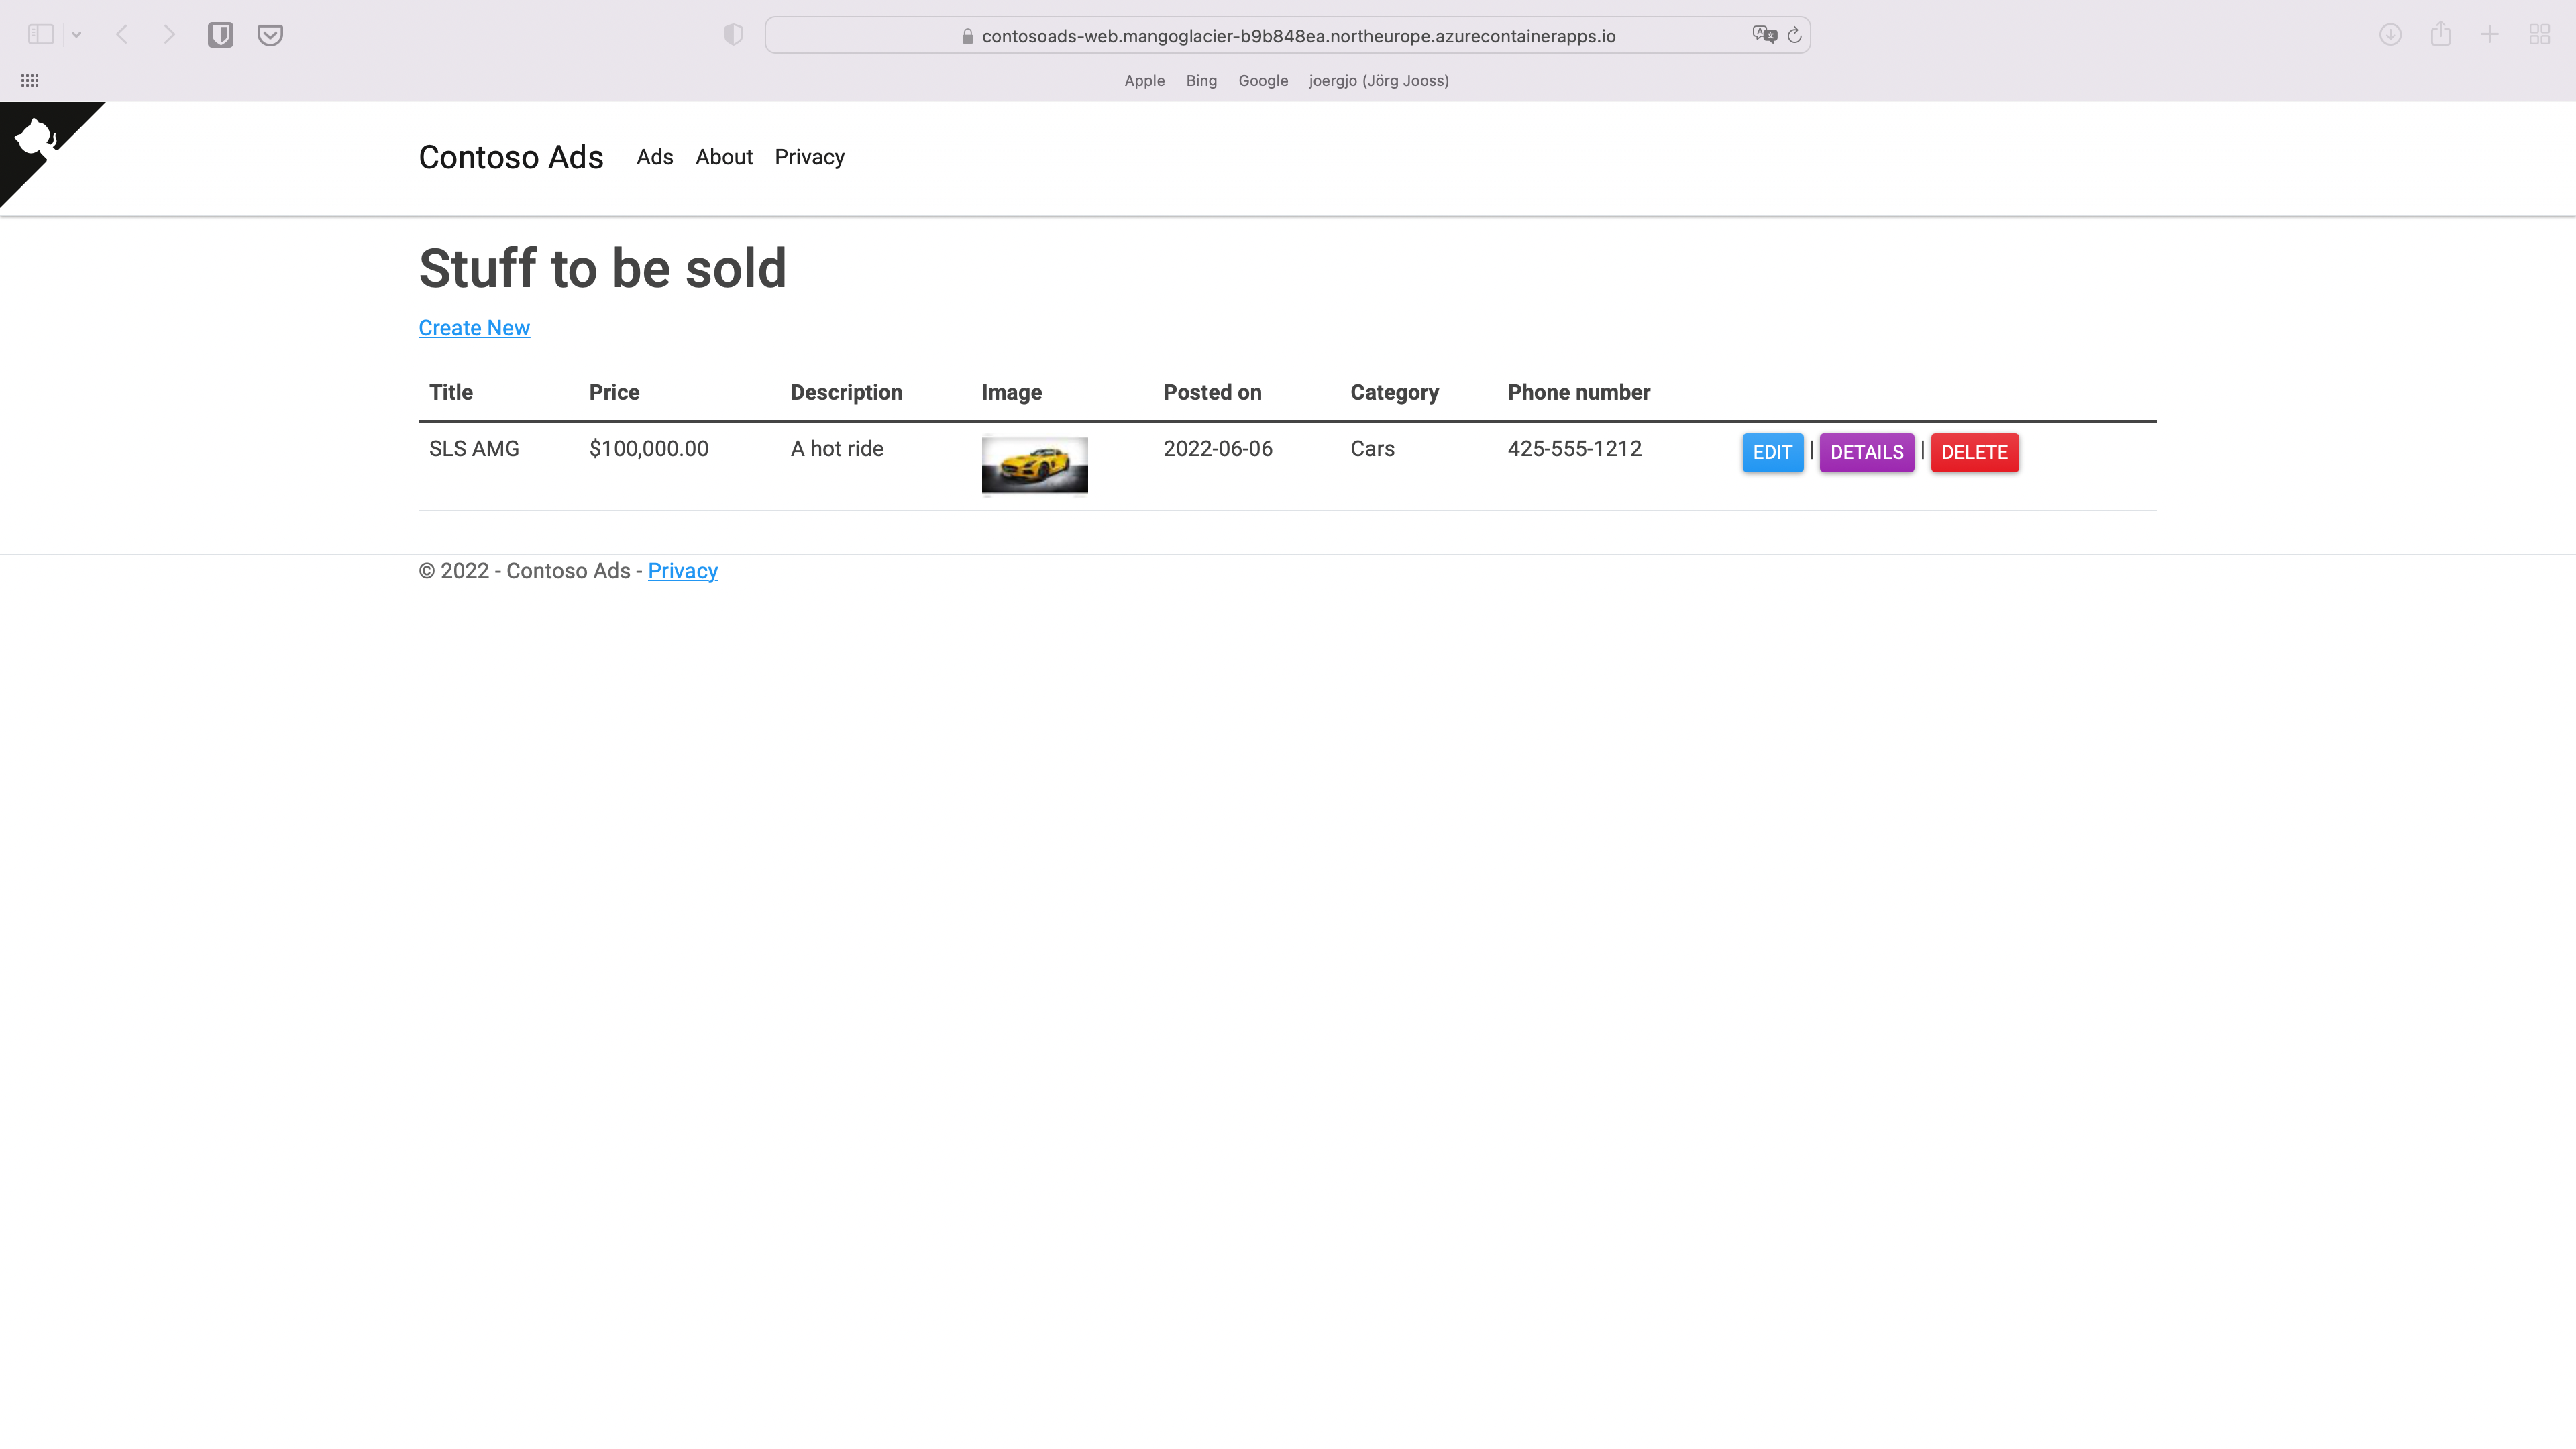
Task: Open DETAILS for SLS AMG listing
Action: click(x=1866, y=453)
